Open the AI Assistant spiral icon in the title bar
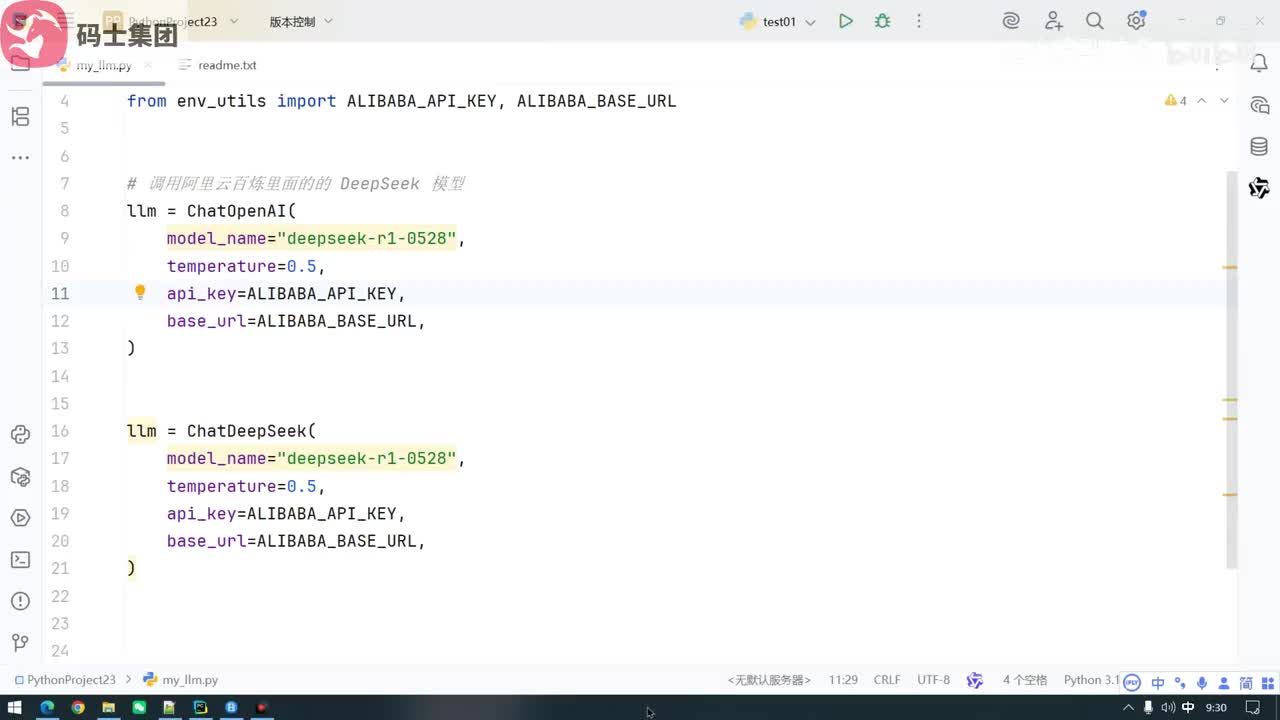This screenshot has width=1280, height=720. click(x=1011, y=21)
